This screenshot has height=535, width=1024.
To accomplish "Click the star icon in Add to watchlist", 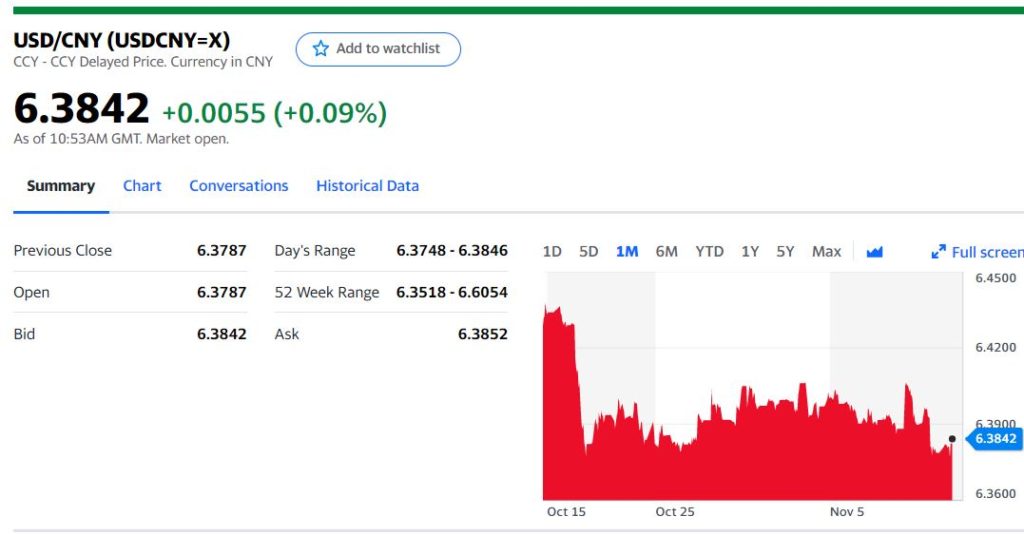I will pos(321,49).
